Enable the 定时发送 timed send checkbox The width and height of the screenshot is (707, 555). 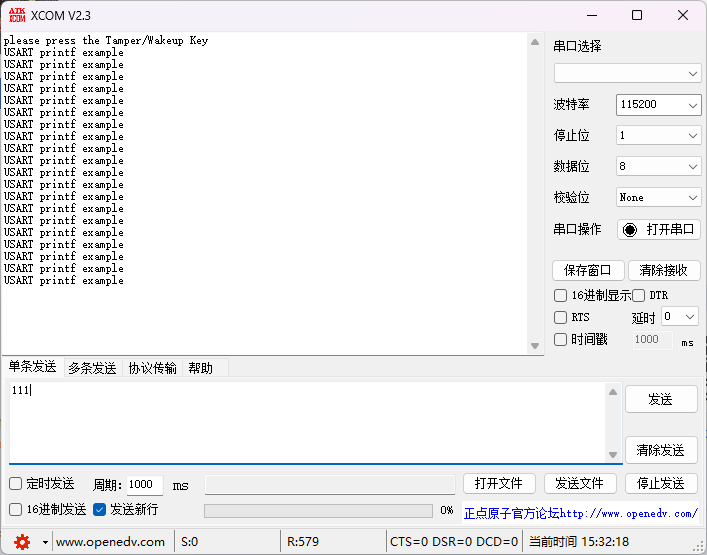click(x=16, y=484)
